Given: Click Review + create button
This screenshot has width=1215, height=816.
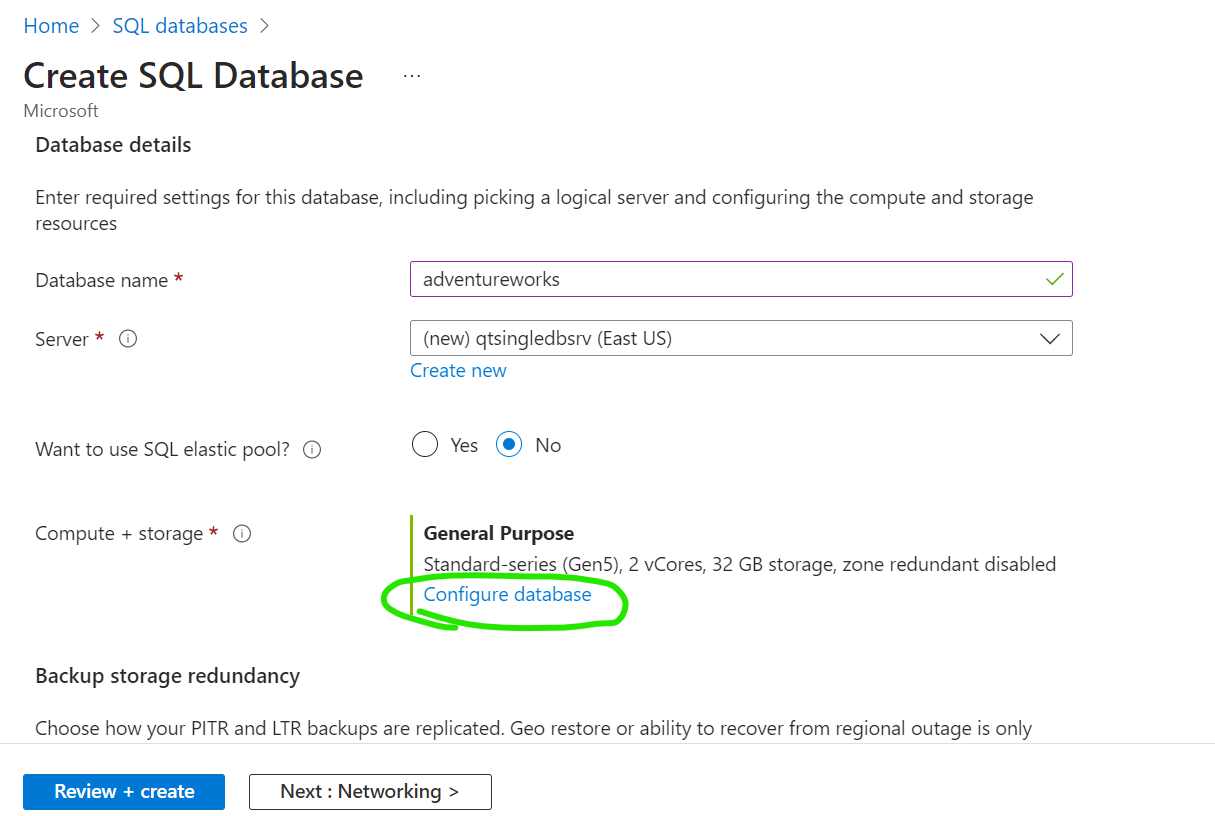Looking at the screenshot, I should pyautogui.click(x=124, y=792).
